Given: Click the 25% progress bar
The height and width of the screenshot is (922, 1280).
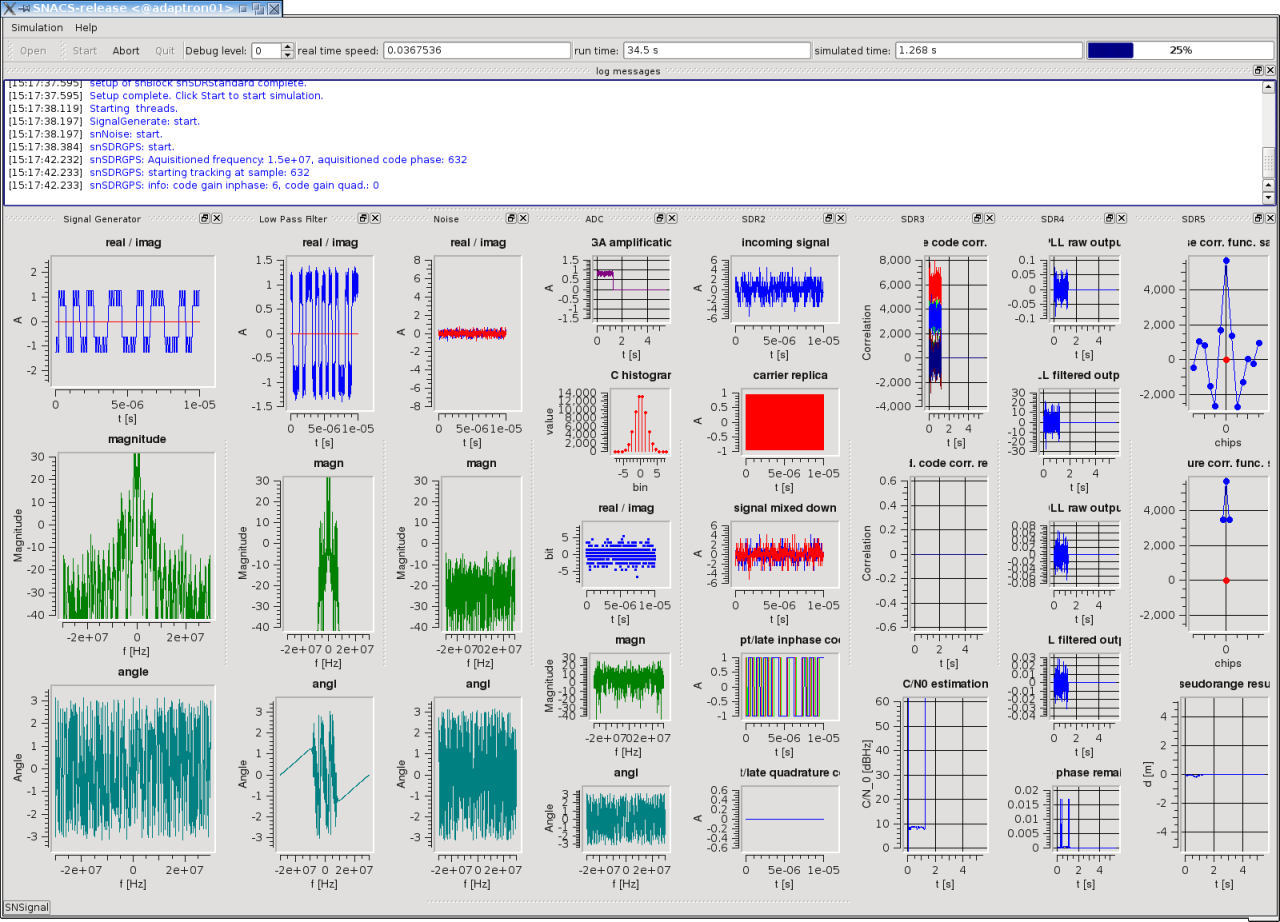Looking at the screenshot, I should [1180, 51].
